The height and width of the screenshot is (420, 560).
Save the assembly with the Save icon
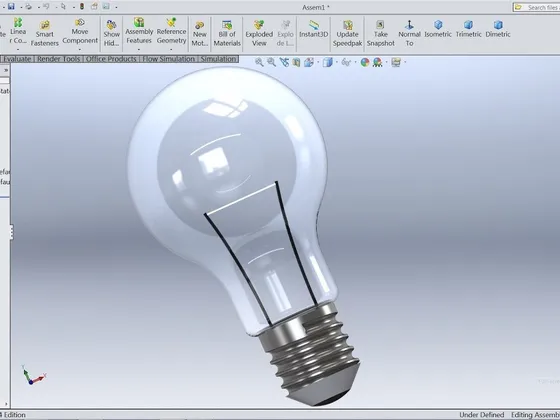(11, 6)
